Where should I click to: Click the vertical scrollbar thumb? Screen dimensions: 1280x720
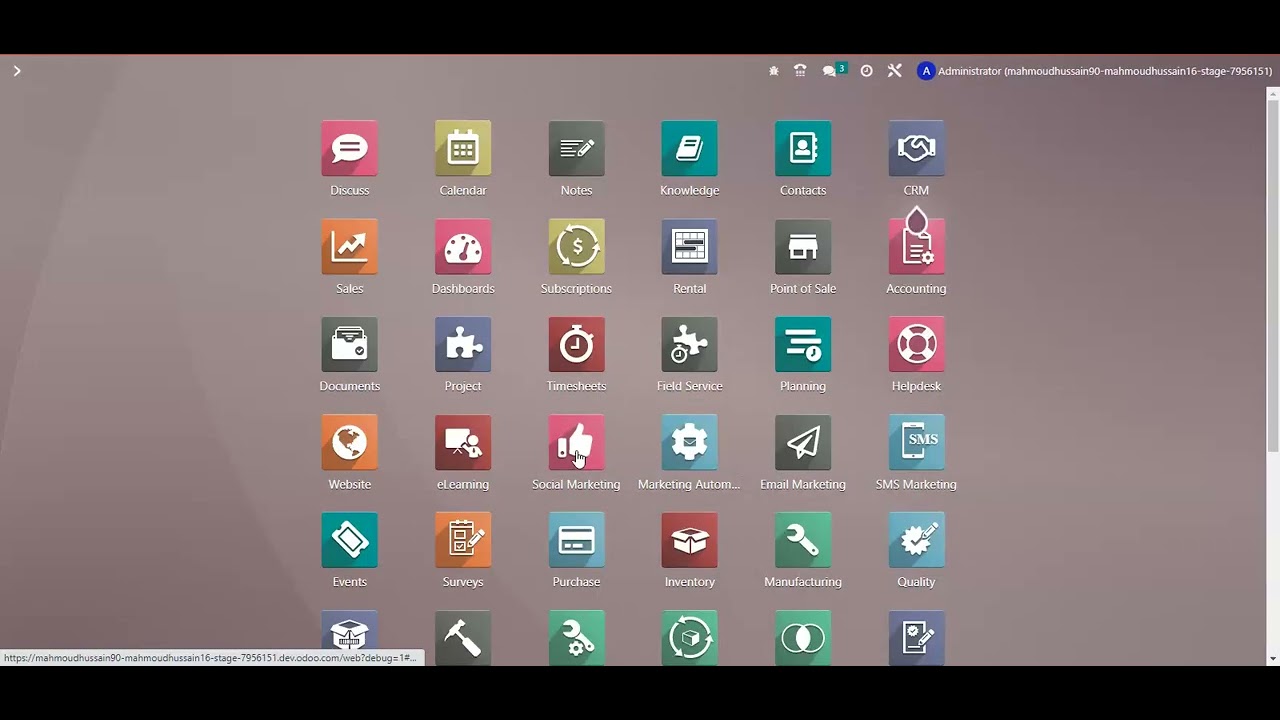click(x=1272, y=276)
